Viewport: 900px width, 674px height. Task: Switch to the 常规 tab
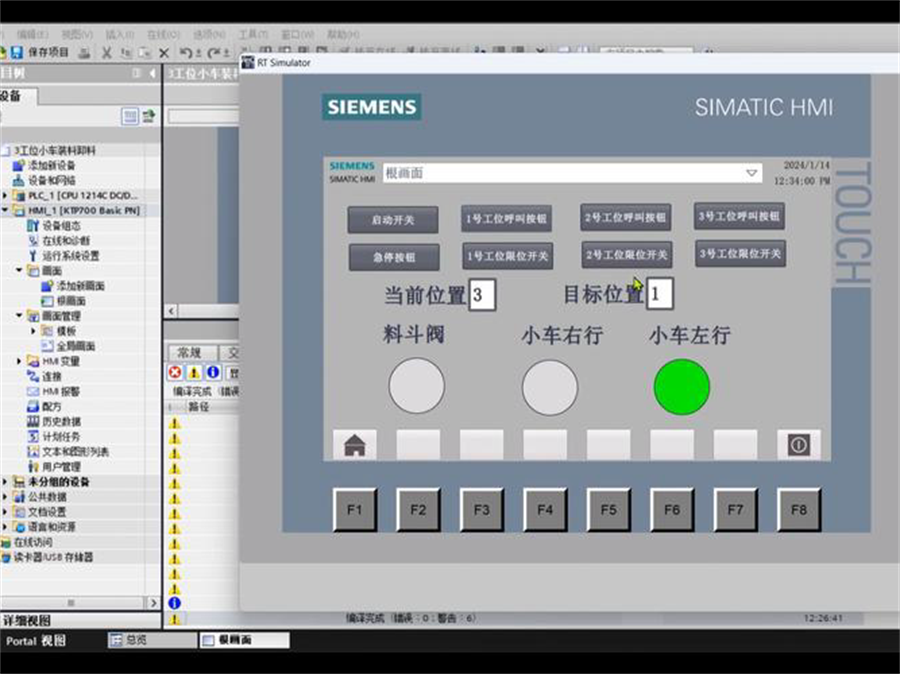tap(189, 352)
